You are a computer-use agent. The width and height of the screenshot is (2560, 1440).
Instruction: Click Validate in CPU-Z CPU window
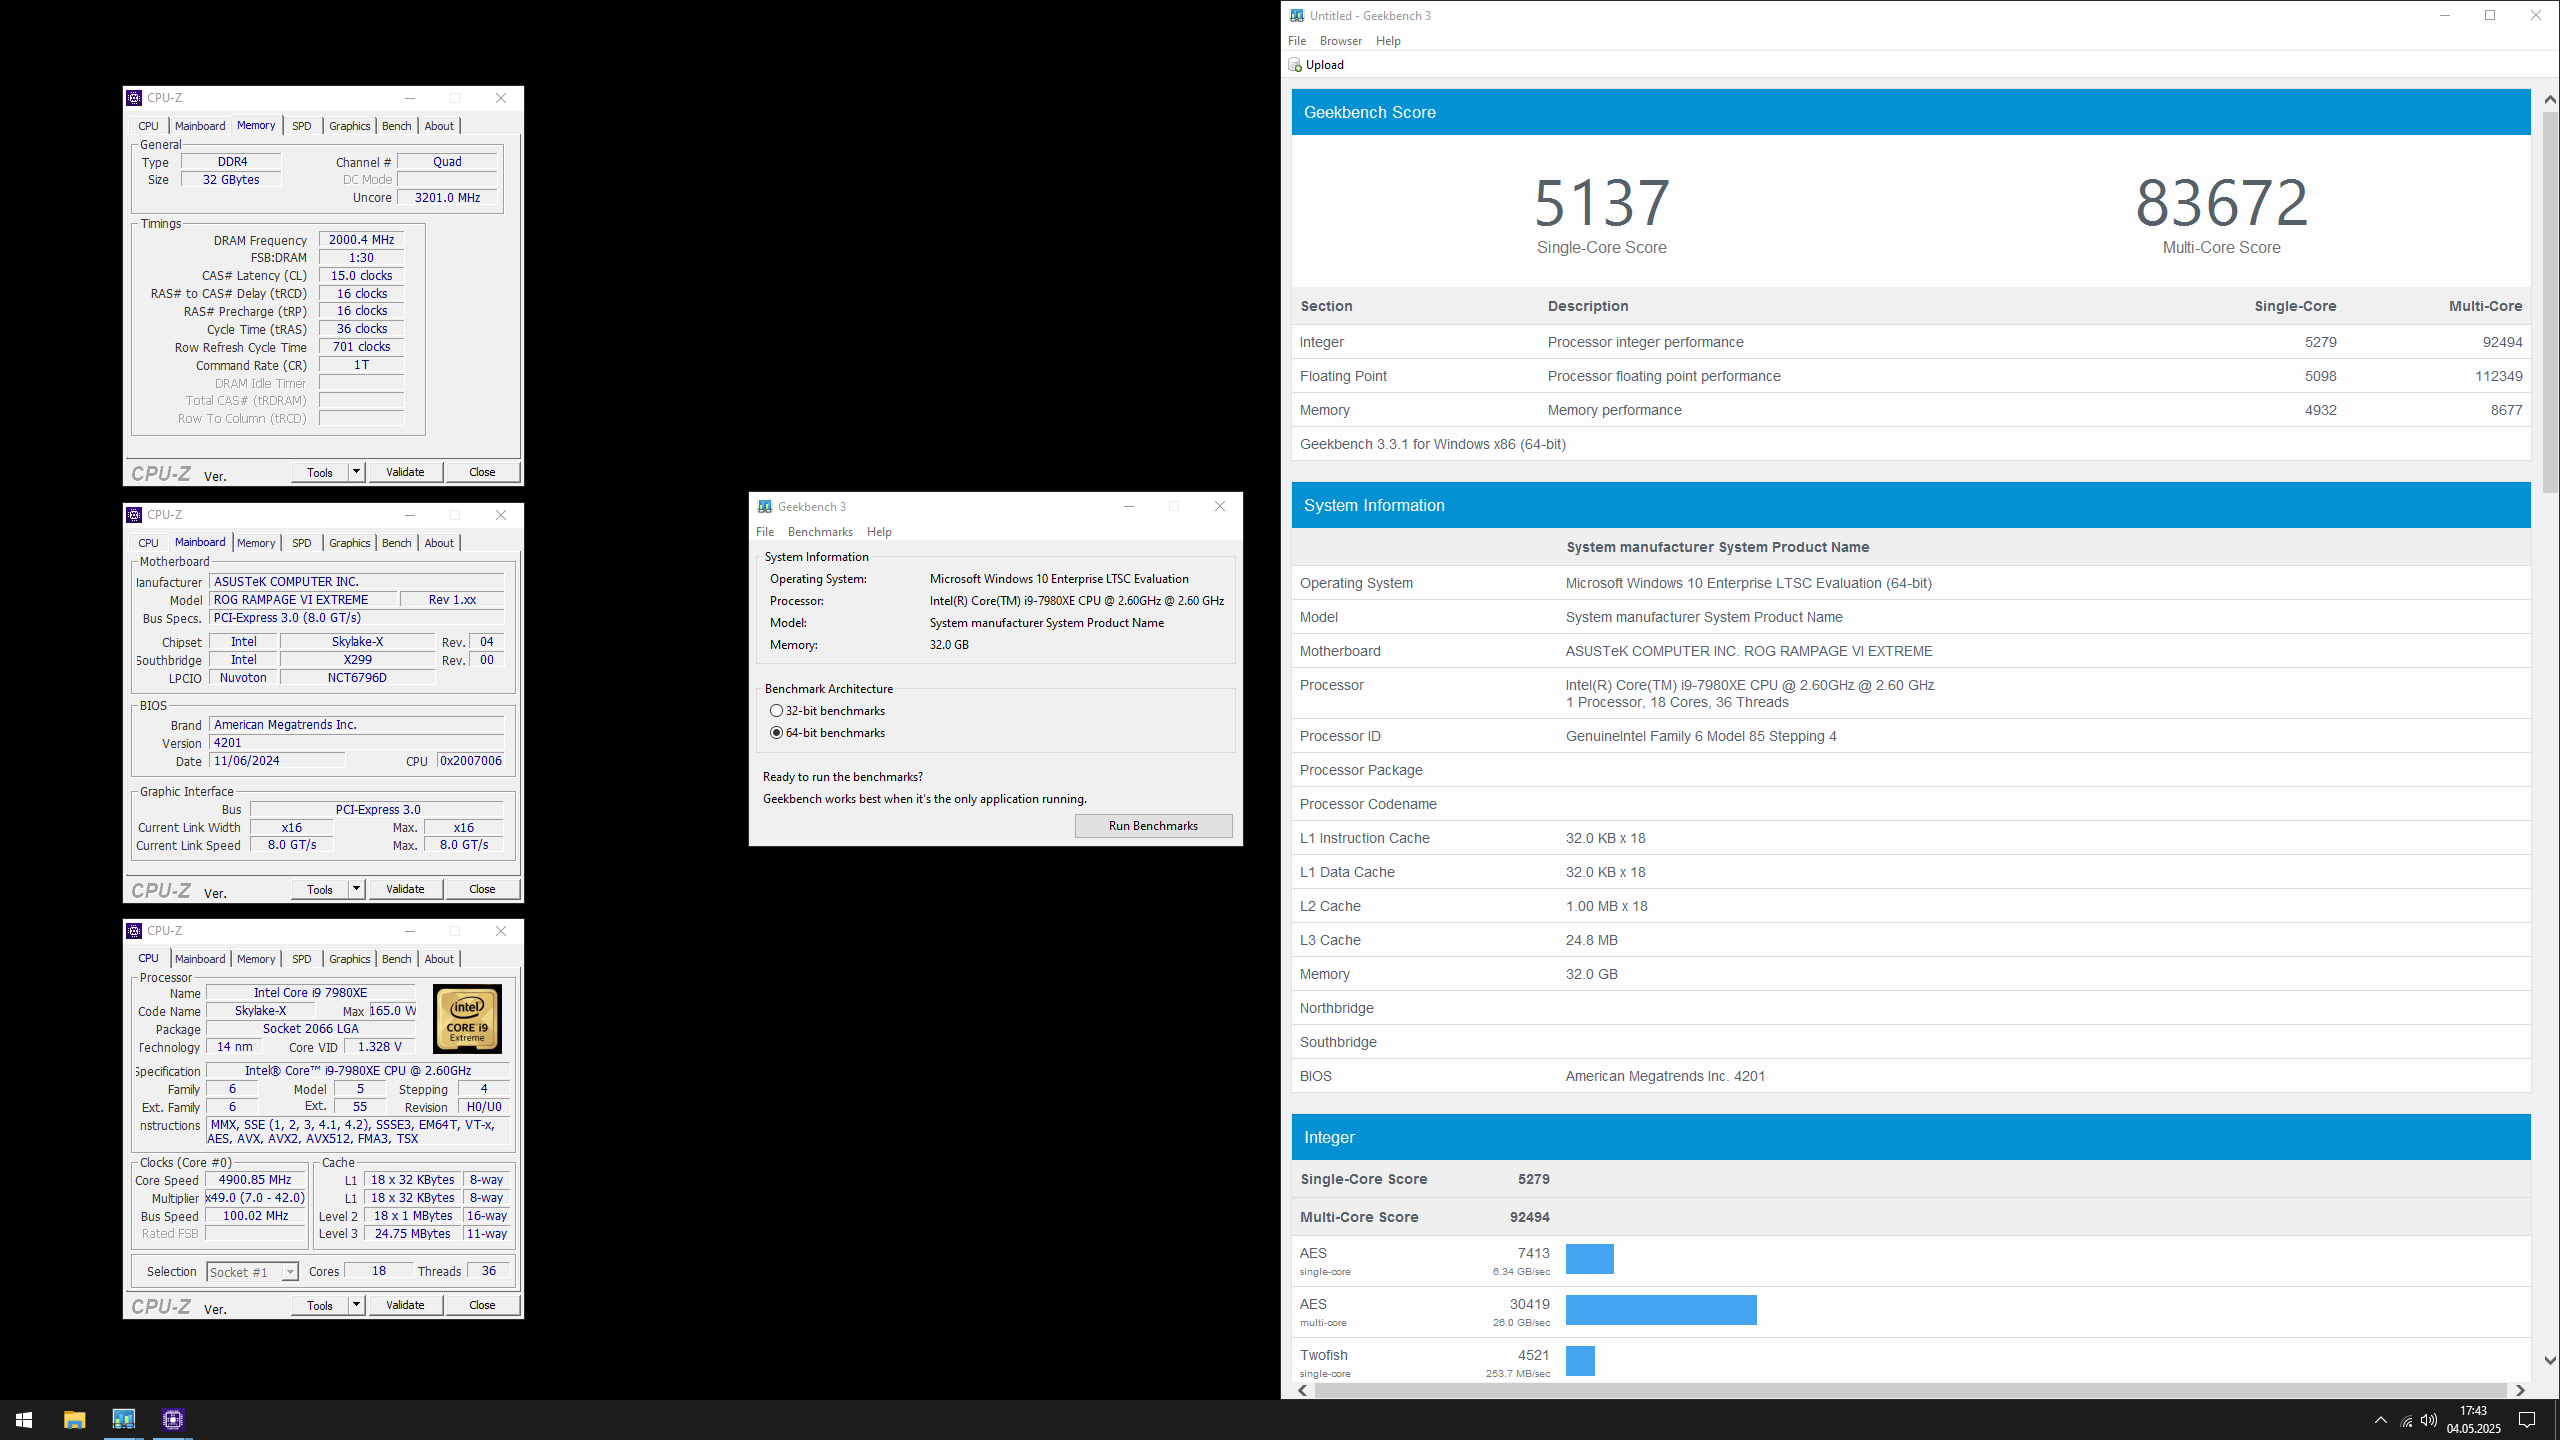click(x=405, y=1305)
